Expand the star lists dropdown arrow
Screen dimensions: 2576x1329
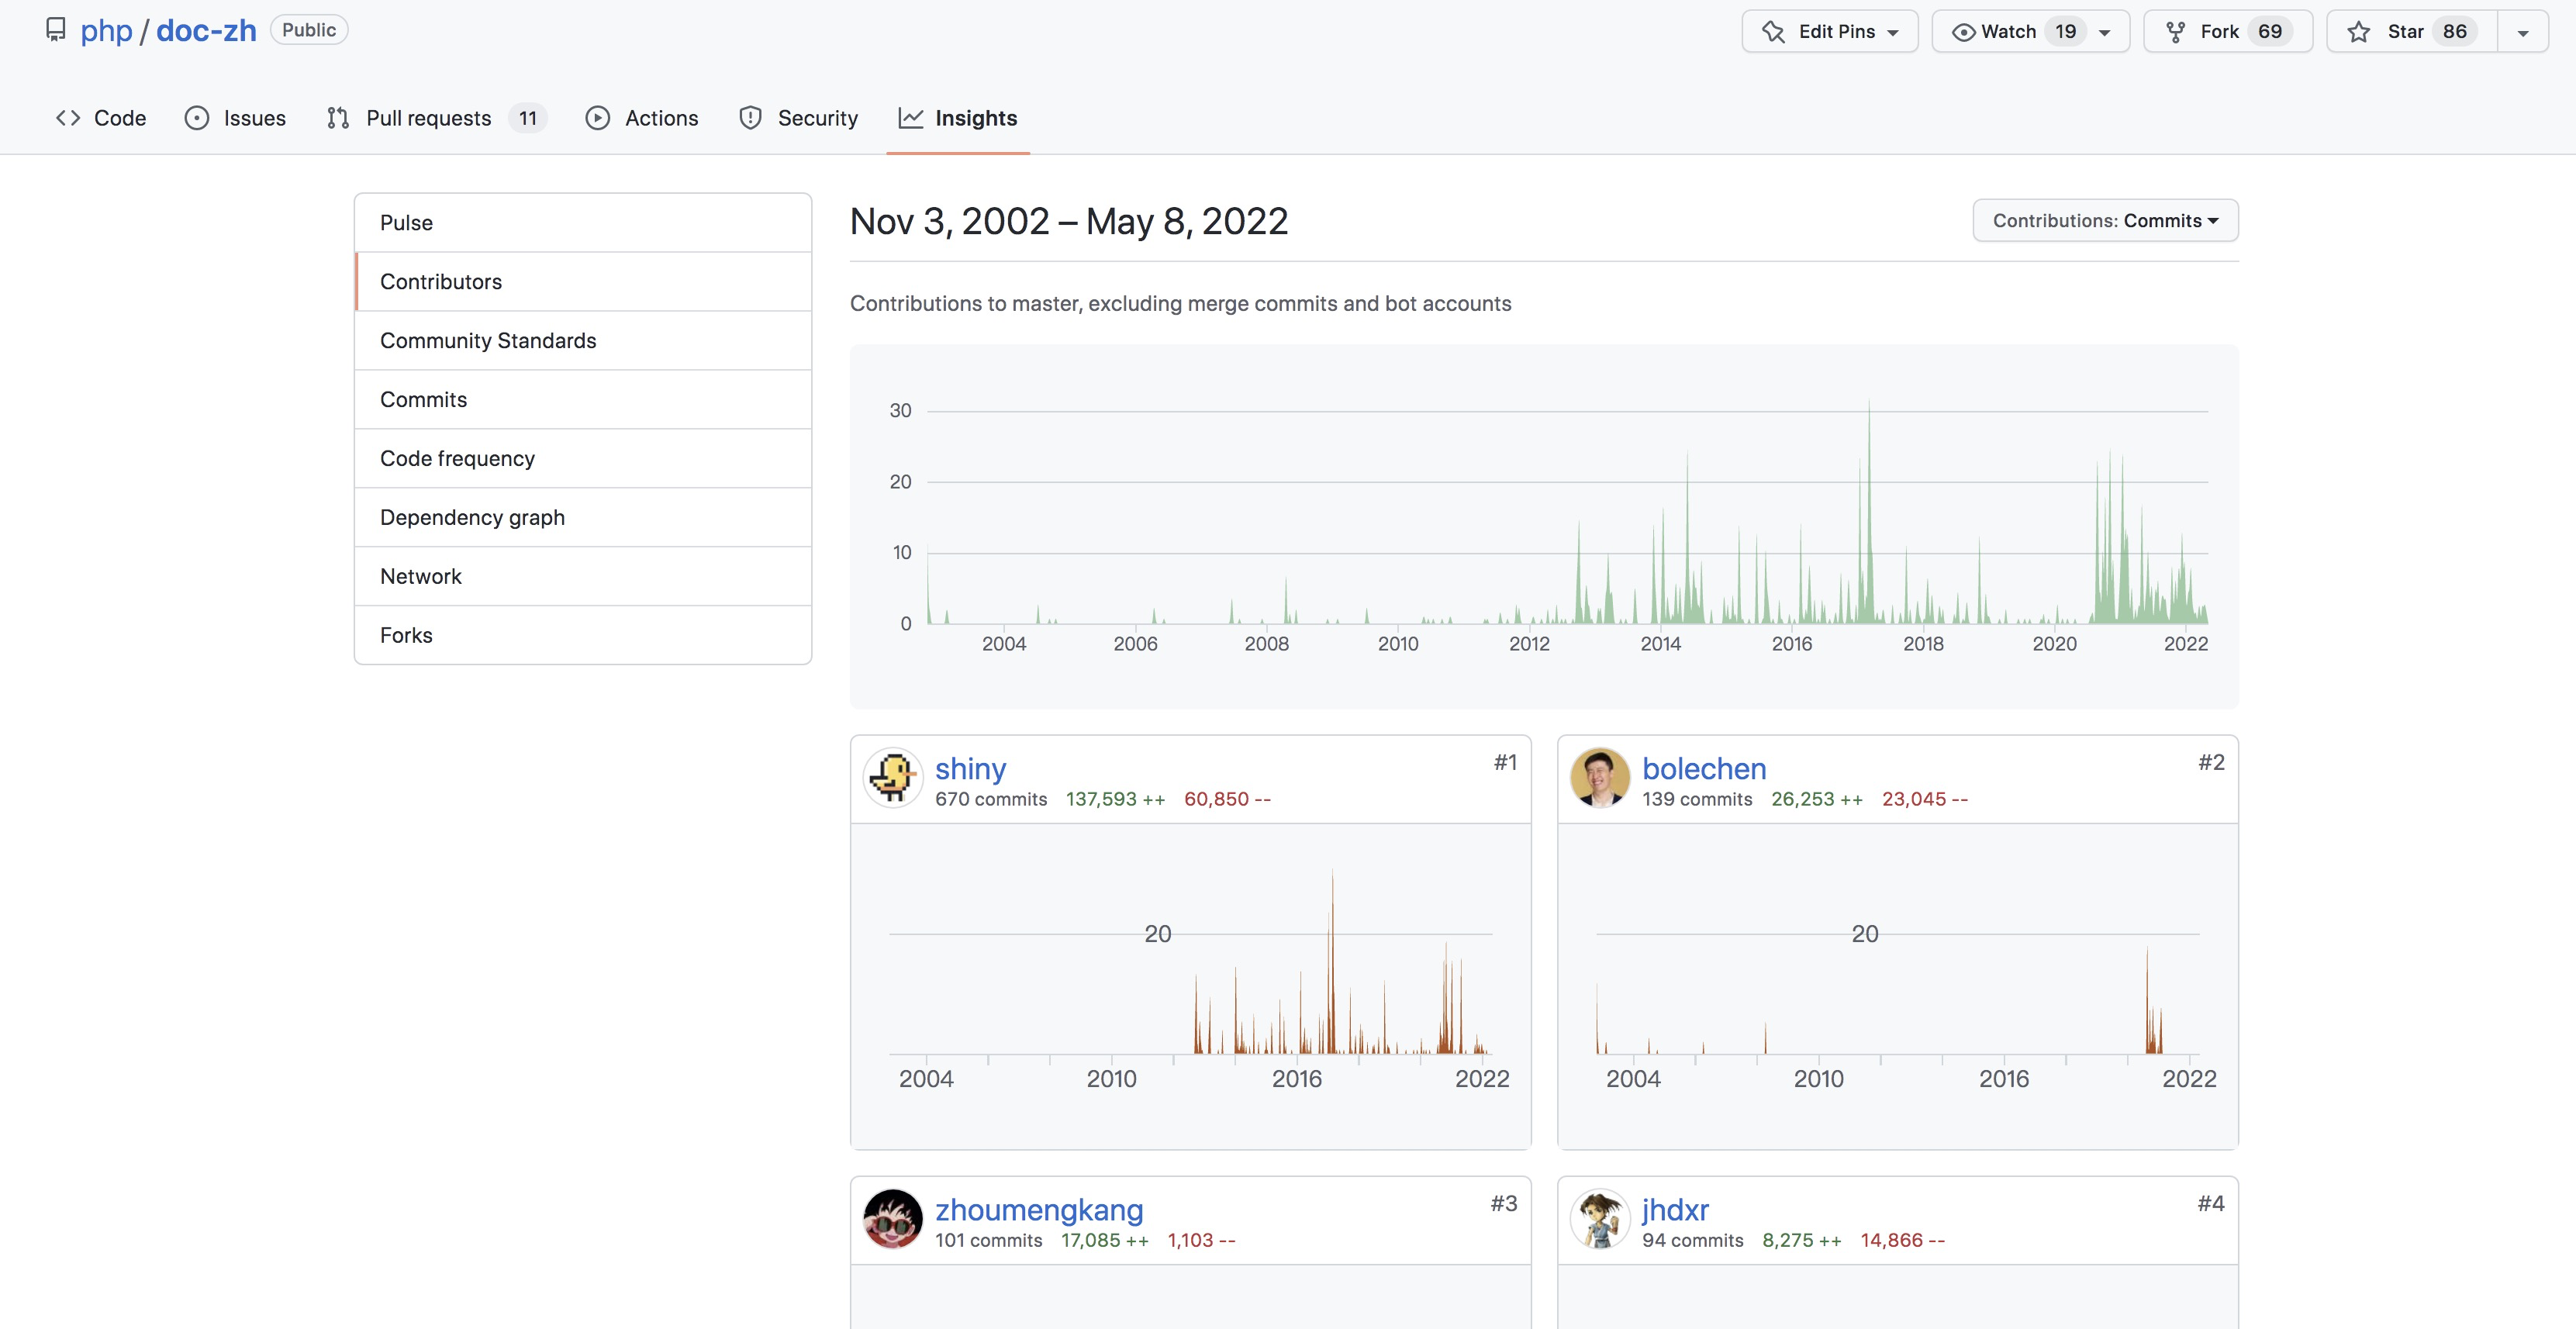2522,32
